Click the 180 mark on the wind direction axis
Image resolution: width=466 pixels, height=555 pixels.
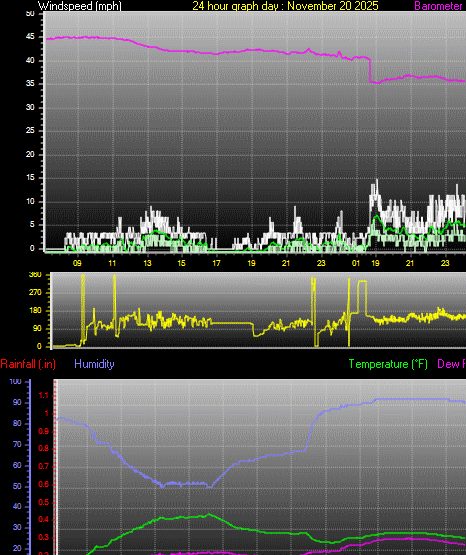tap(35, 310)
